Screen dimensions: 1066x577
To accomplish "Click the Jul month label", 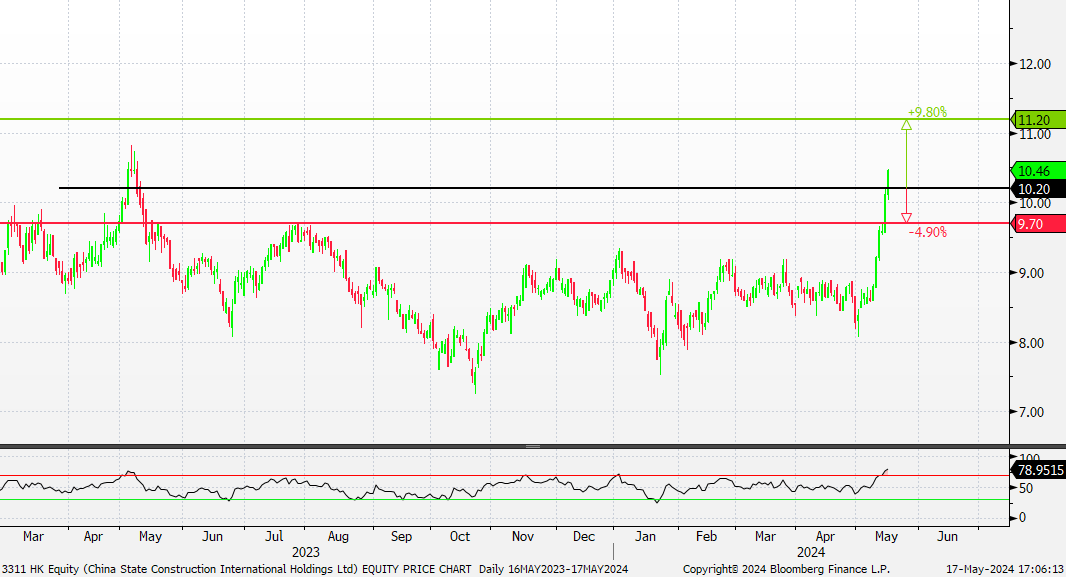I will [x=274, y=536].
